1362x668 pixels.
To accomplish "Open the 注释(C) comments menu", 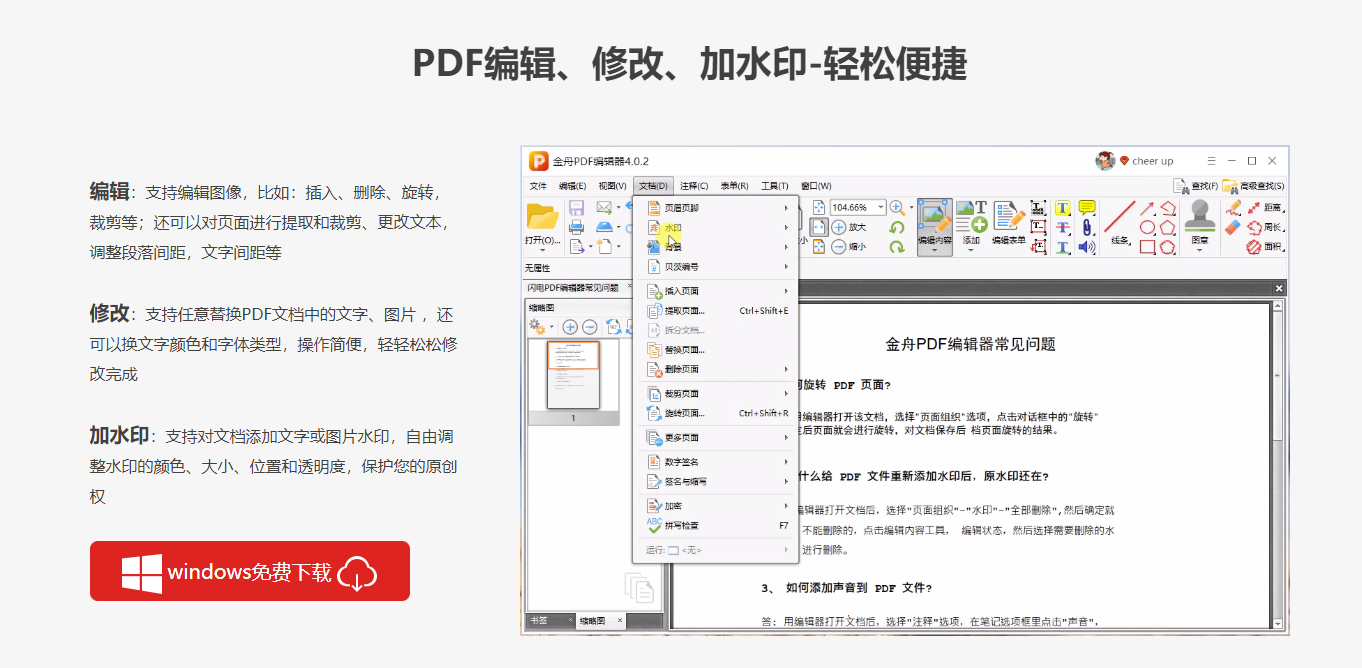I will [x=694, y=186].
